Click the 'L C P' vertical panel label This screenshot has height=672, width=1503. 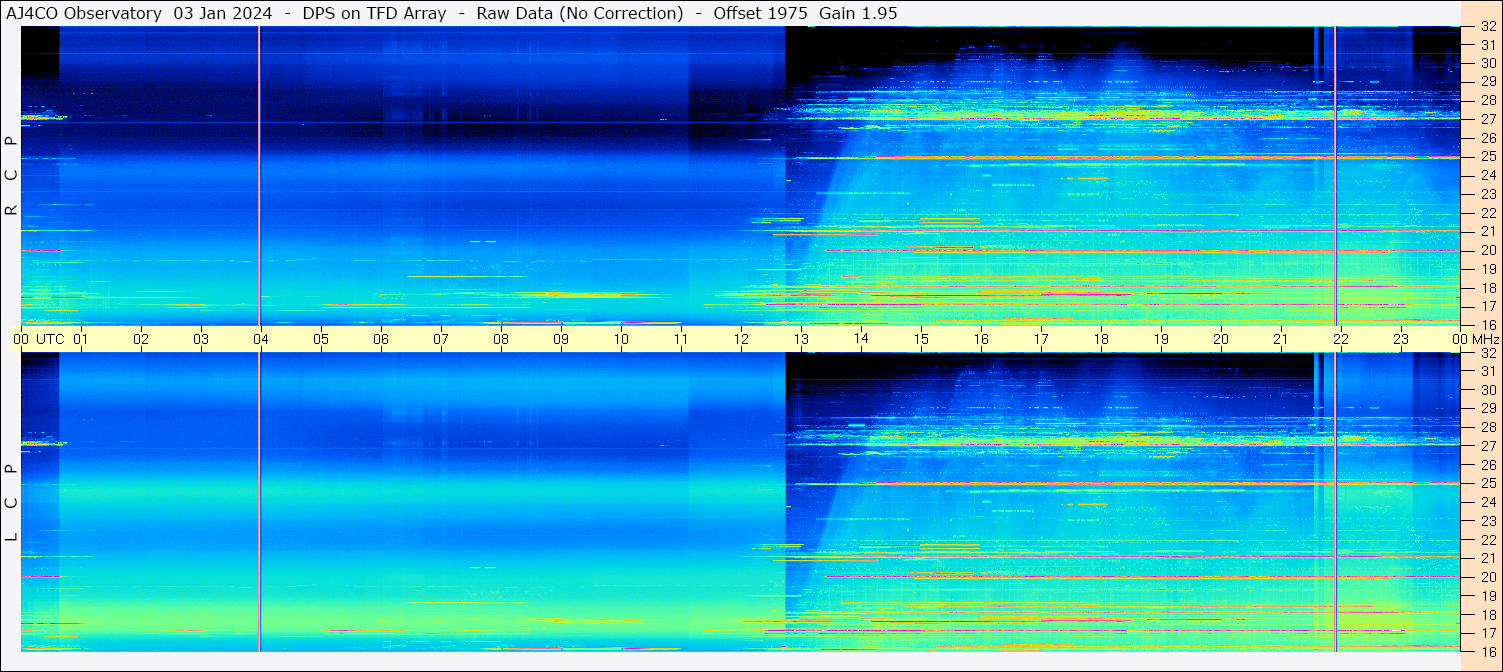[11, 503]
